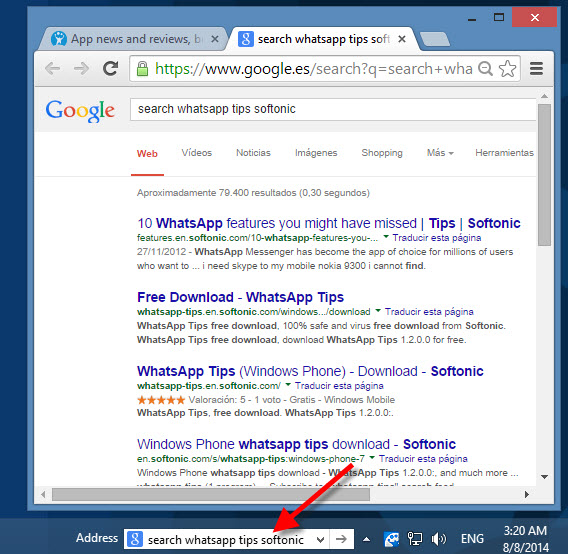Viewport: 568px width, 554px height.
Task: Click the horizontal scrollbar thumb
Action: [211, 494]
